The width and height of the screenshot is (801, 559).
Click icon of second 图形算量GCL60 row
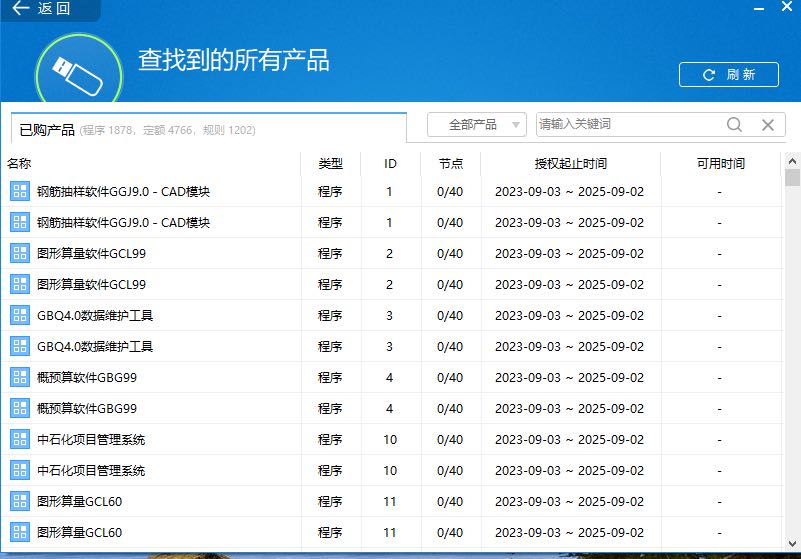(20, 532)
